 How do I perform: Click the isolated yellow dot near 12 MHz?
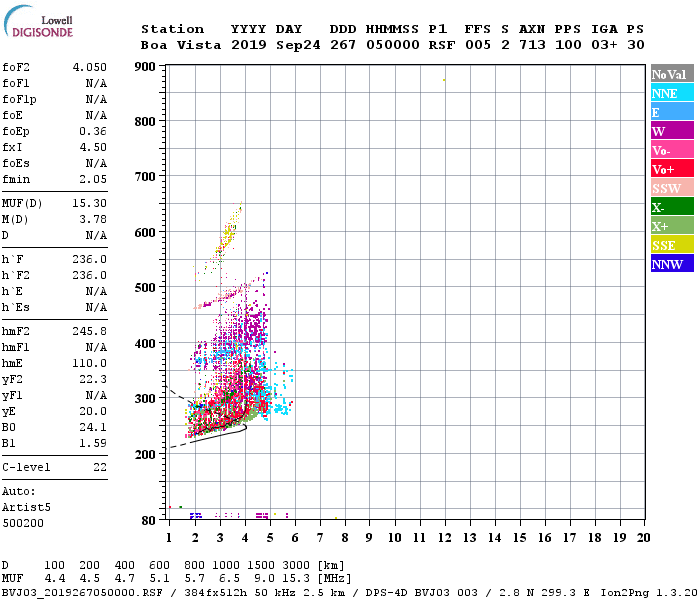pyautogui.click(x=444, y=80)
